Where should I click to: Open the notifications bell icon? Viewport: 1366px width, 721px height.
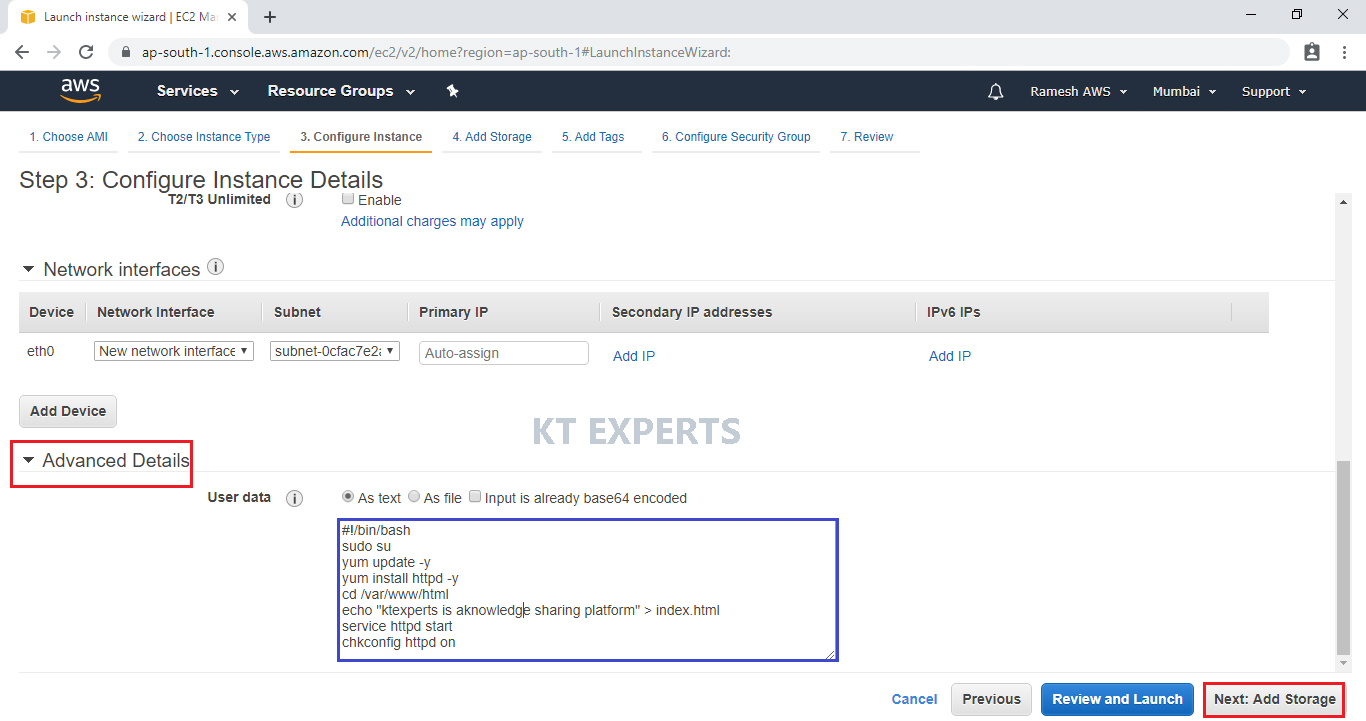point(995,92)
